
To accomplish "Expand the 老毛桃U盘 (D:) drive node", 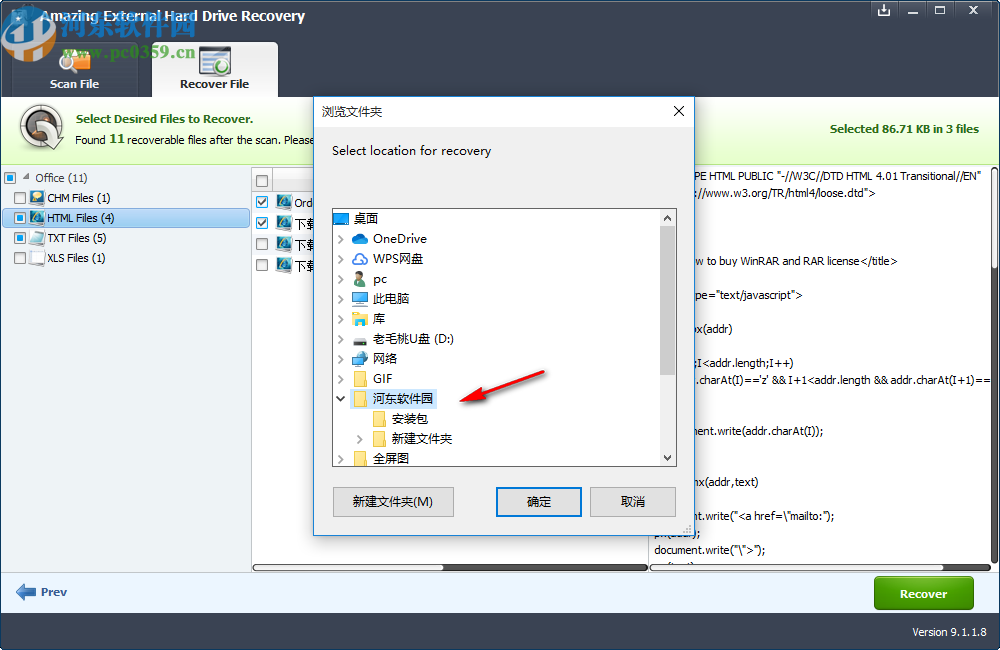I will tap(341, 339).
